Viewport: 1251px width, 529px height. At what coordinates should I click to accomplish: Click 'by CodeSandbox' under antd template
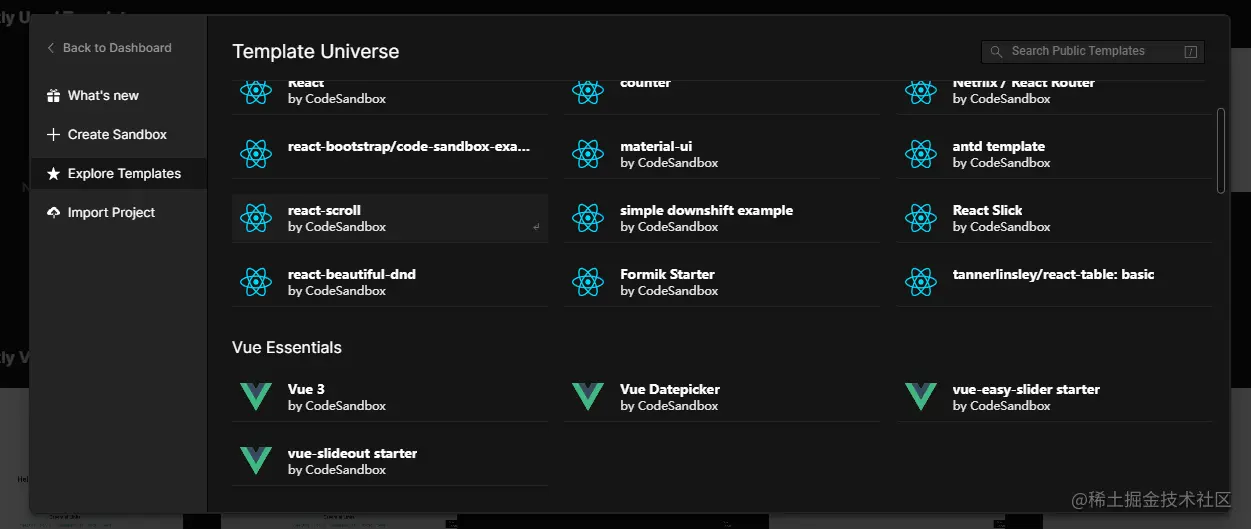(x=1002, y=163)
